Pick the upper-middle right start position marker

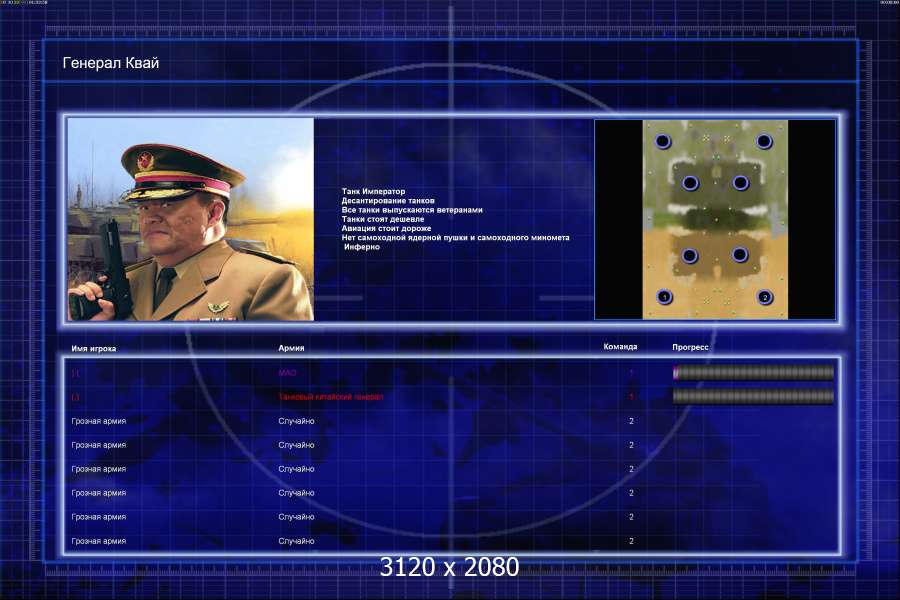tap(741, 183)
